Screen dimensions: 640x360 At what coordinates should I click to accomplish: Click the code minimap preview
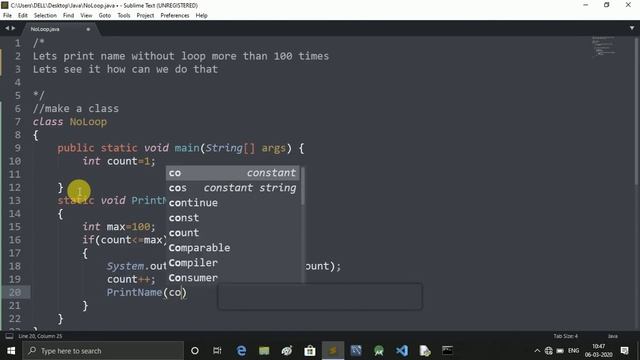tap(603, 46)
